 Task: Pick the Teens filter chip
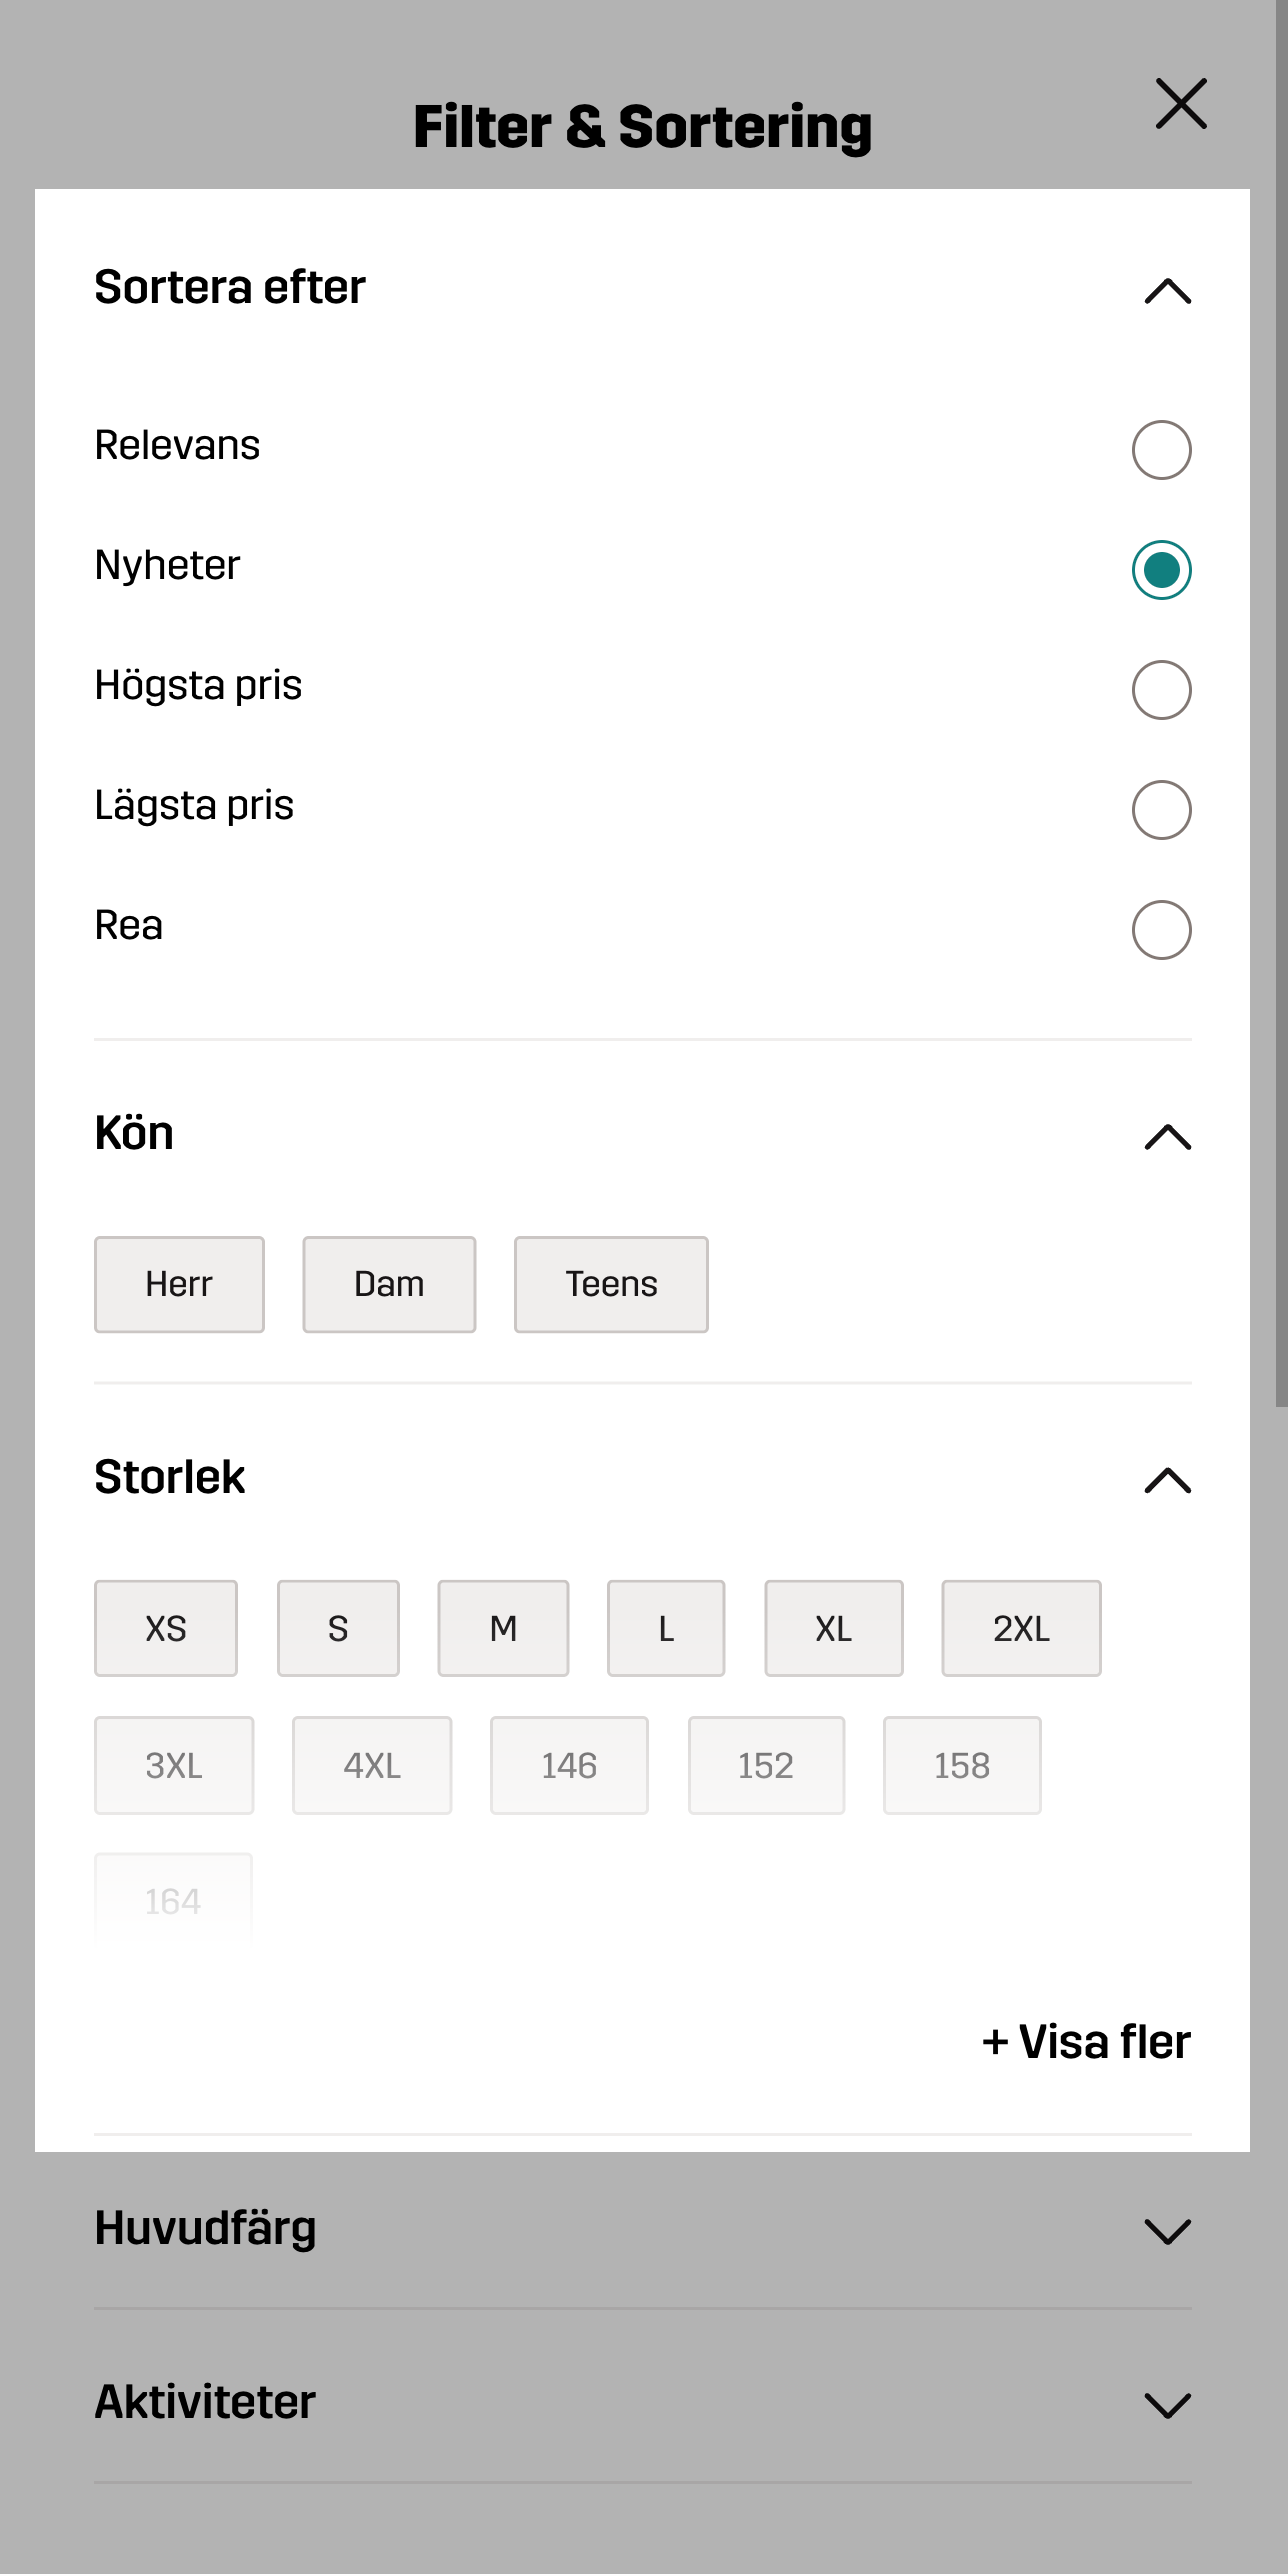click(x=611, y=1285)
